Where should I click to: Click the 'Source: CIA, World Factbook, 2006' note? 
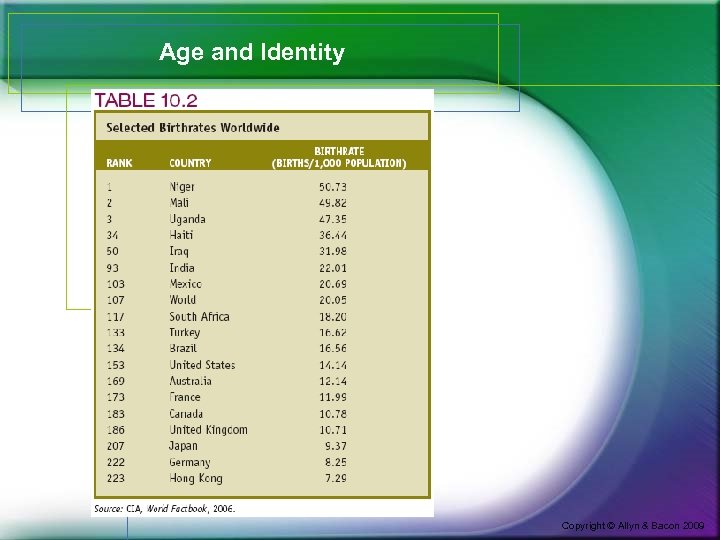pos(164,509)
